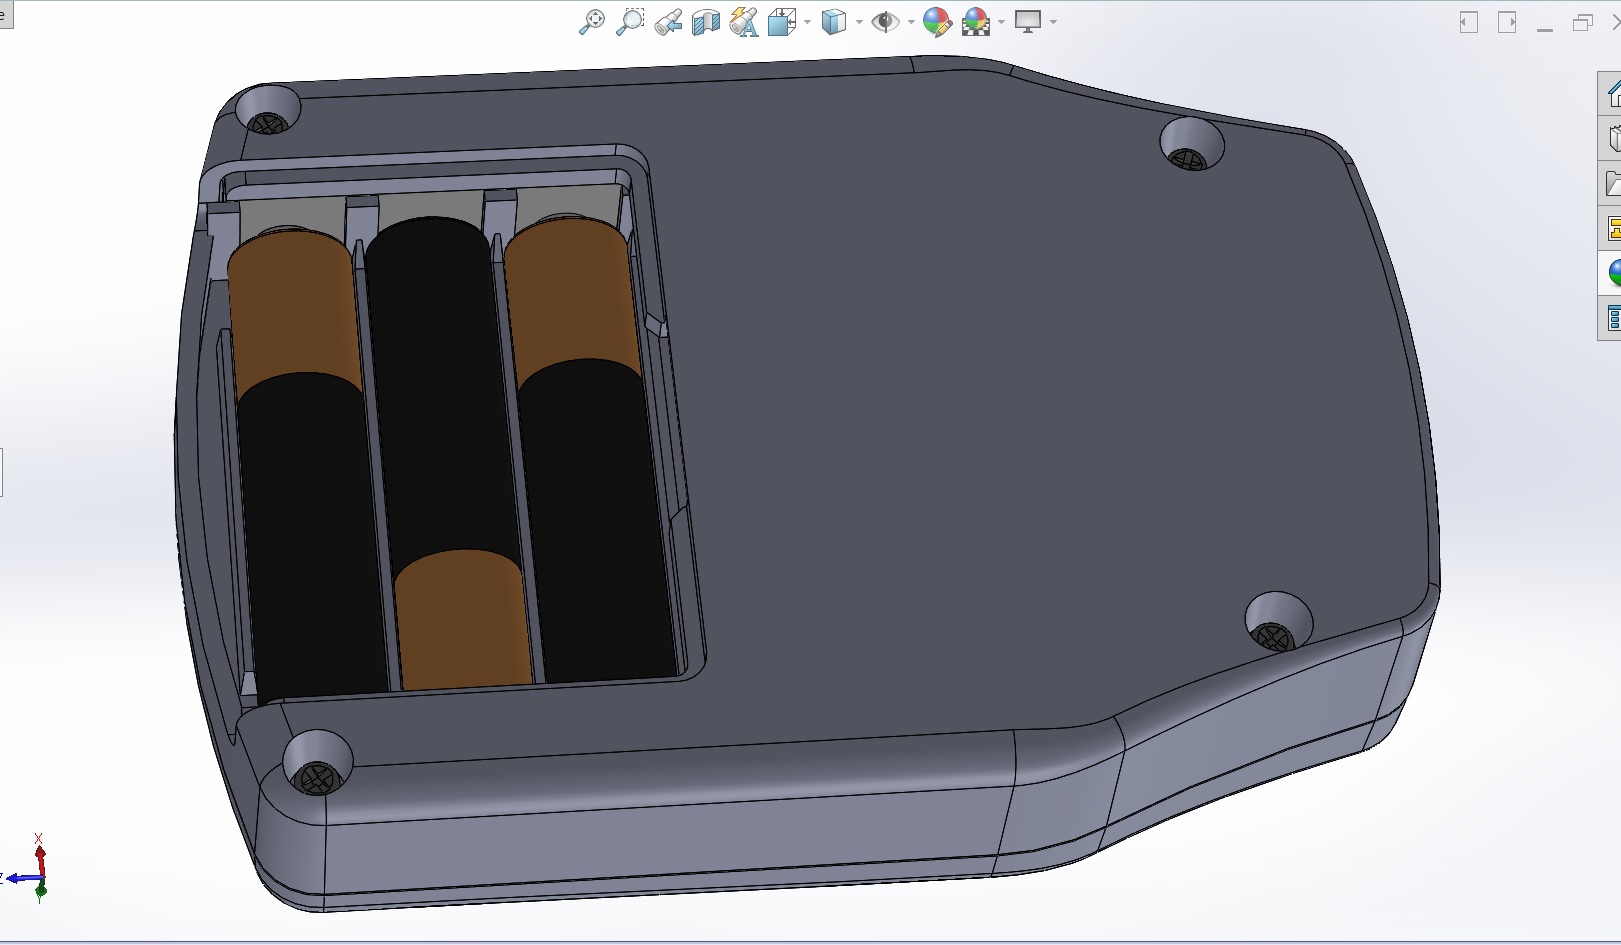
Task: Expand the View Orientation dropdown arrow
Action: pos(807,22)
